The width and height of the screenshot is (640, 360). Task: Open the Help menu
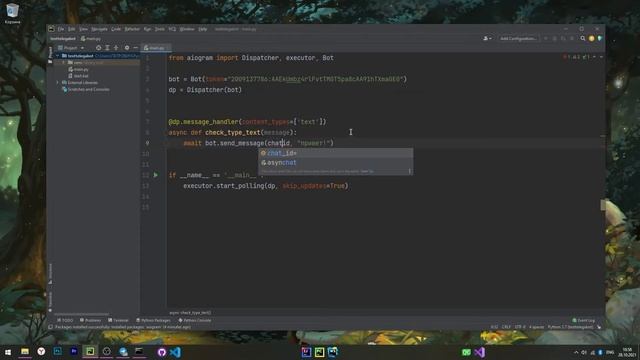point(202,29)
